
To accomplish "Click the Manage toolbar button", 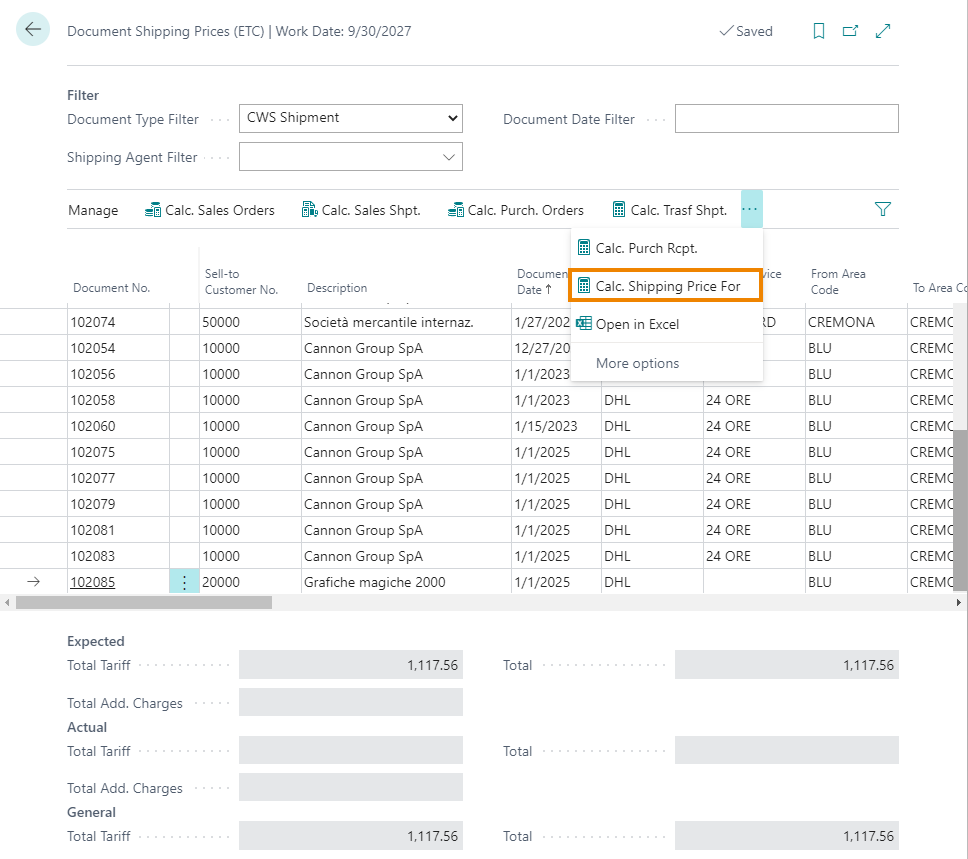I will [93, 210].
